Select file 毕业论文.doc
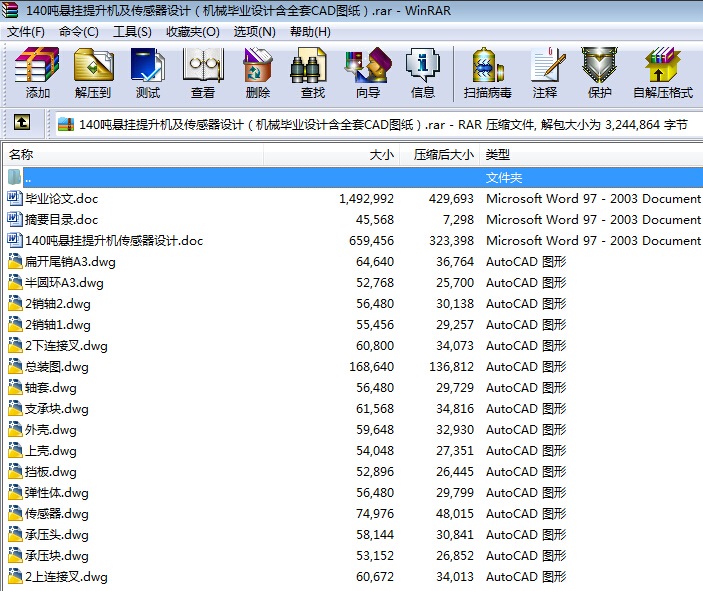 (61, 199)
